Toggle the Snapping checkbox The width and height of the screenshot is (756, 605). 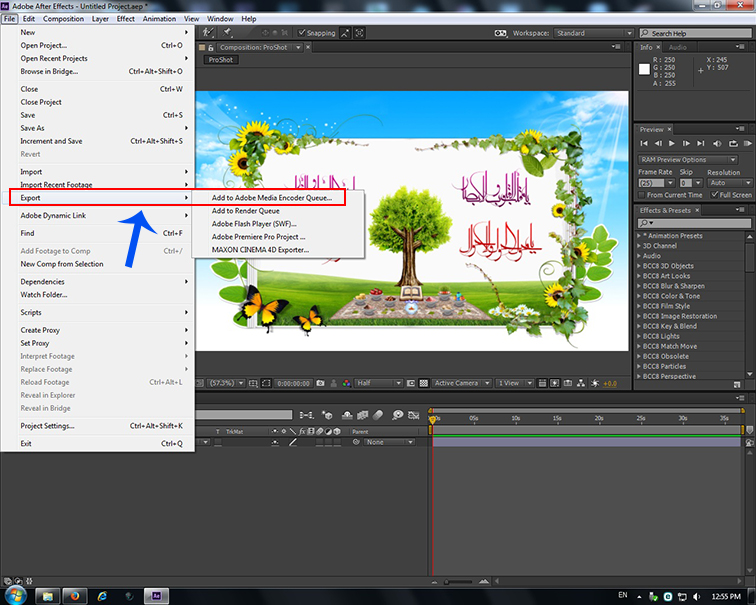tap(302, 33)
